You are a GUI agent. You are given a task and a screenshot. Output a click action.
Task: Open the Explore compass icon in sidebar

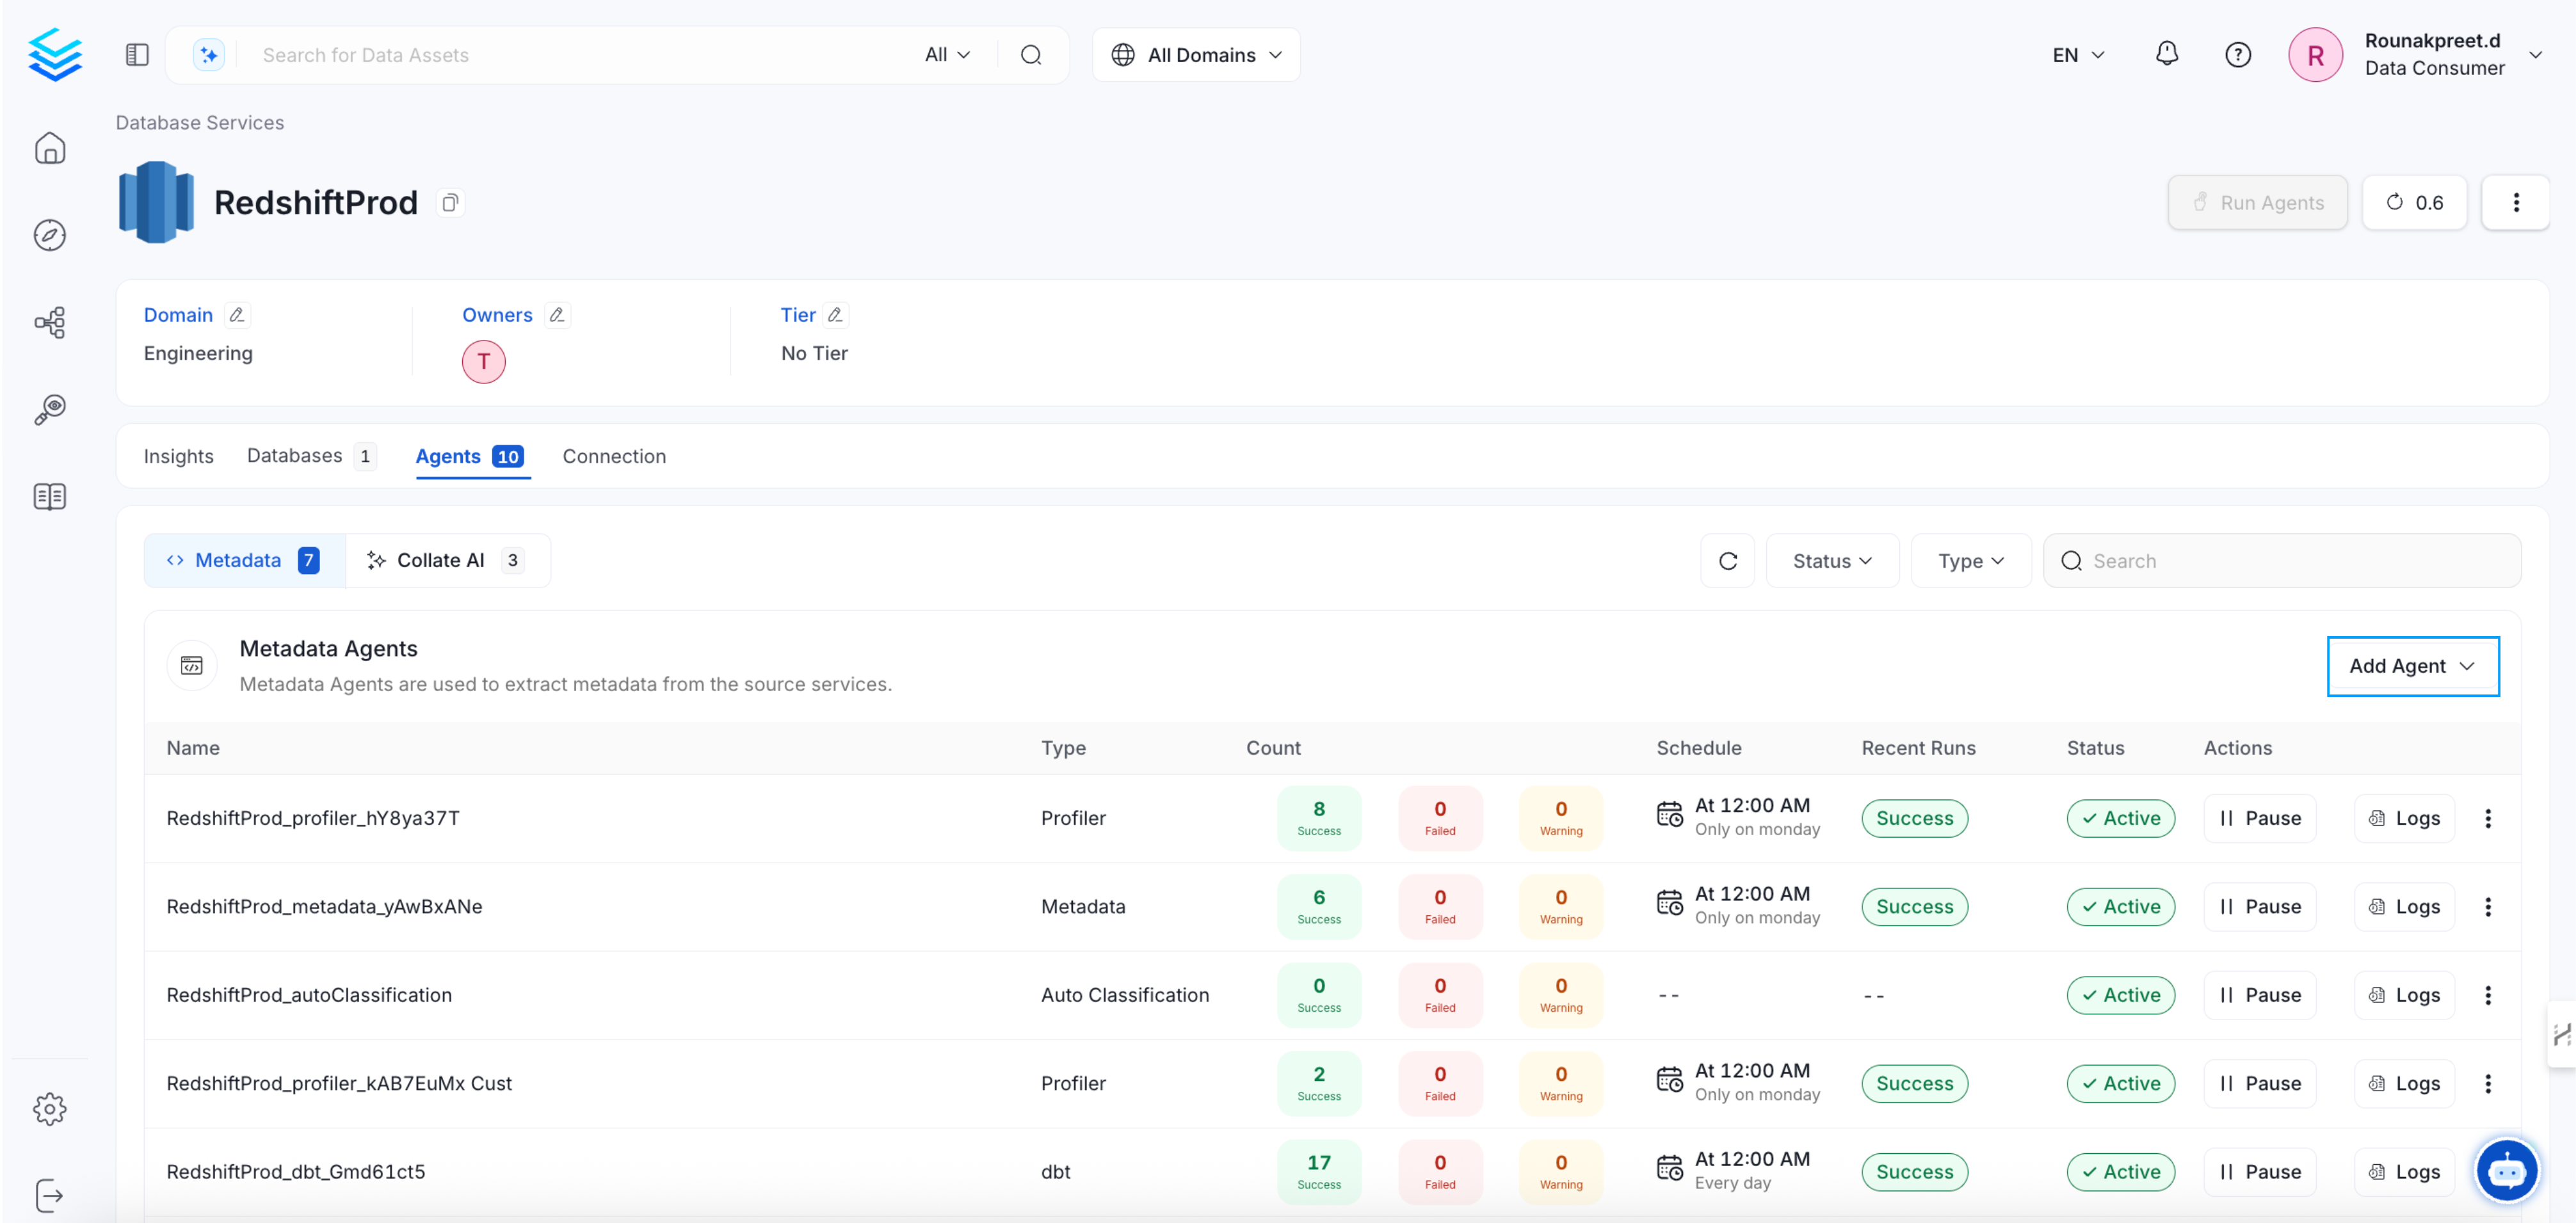(x=50, y=235)
